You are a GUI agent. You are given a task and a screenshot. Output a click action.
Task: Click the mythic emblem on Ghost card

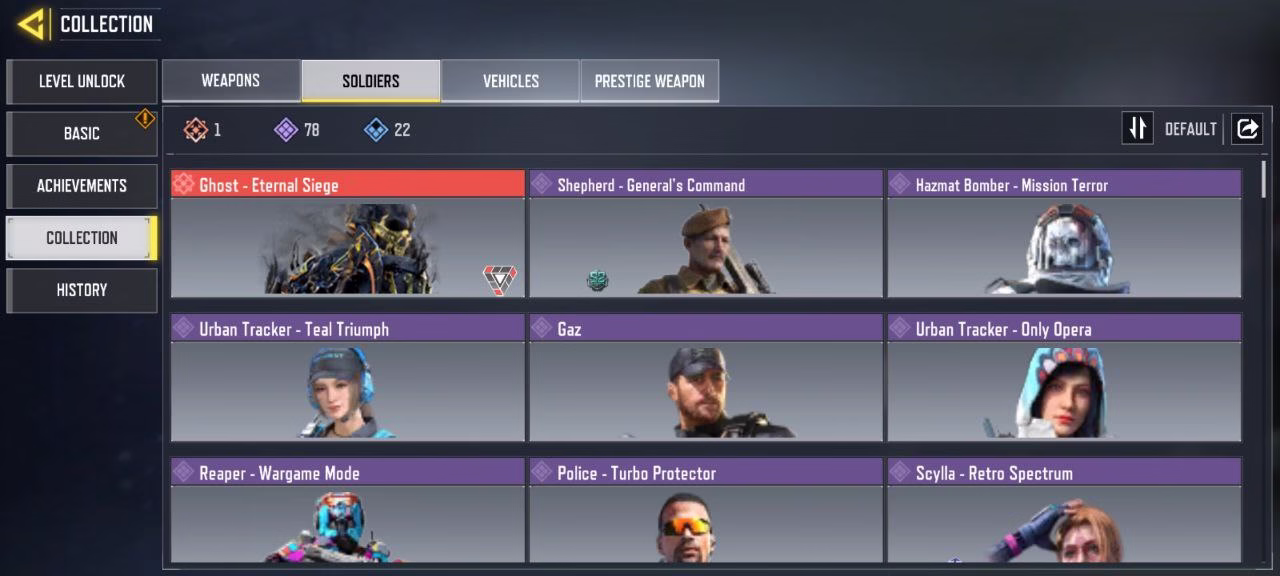click(x=500, y=280)
